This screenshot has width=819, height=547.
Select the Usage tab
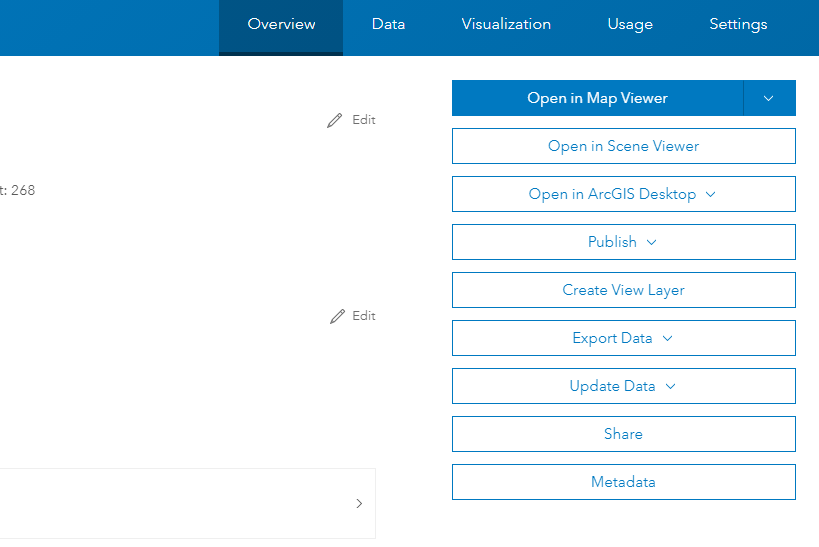click(x=630, y=24)
